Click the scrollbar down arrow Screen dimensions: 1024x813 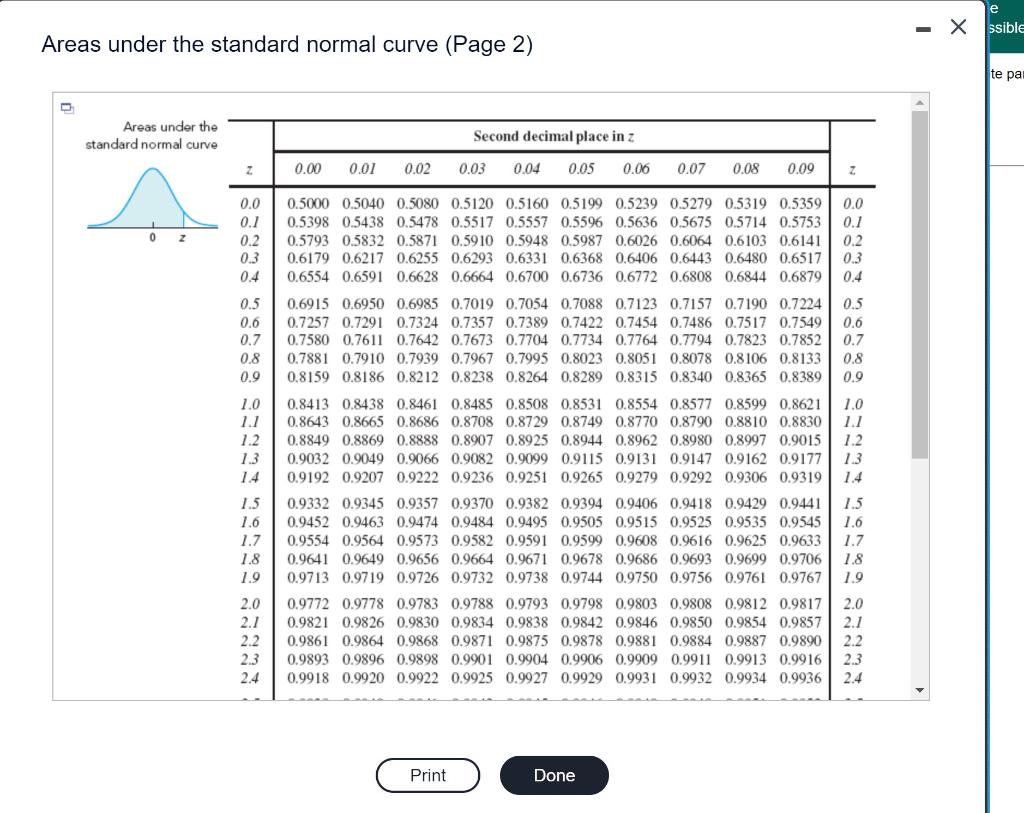click(x=917, y=688)
